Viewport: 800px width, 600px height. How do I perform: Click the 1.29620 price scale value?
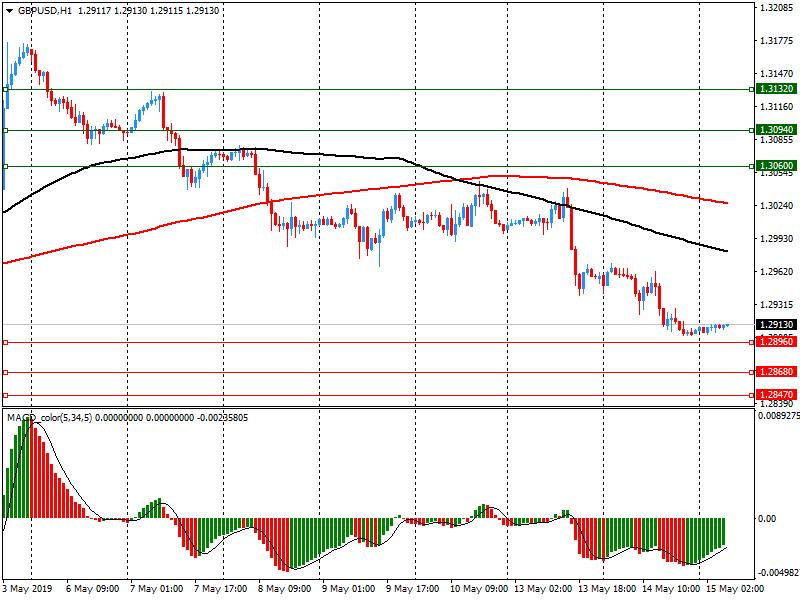pyautogui.click(x=777, y=272)
